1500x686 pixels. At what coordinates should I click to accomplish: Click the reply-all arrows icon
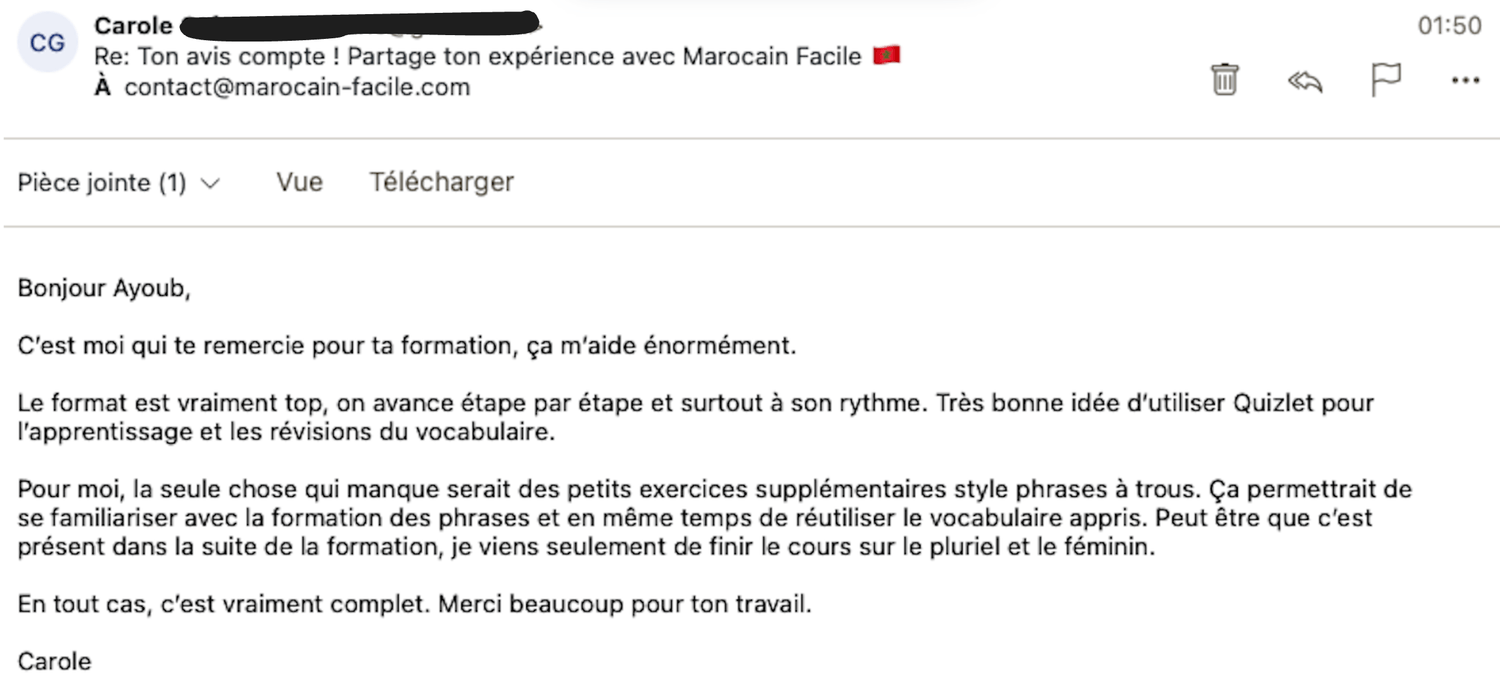pos(1305,82)
